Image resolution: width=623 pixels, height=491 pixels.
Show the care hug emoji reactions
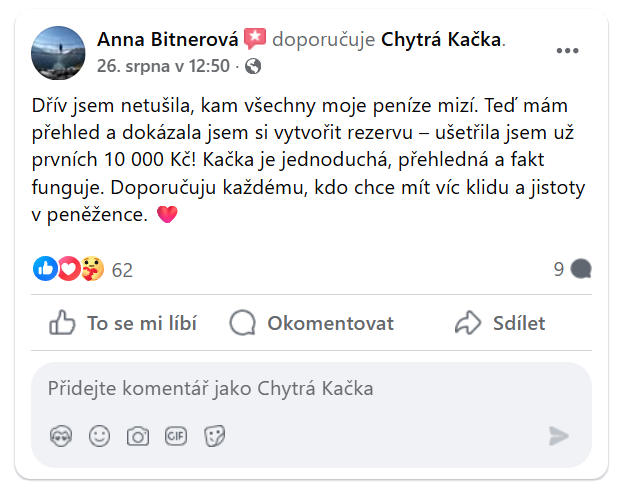click(x=92, y=269)
